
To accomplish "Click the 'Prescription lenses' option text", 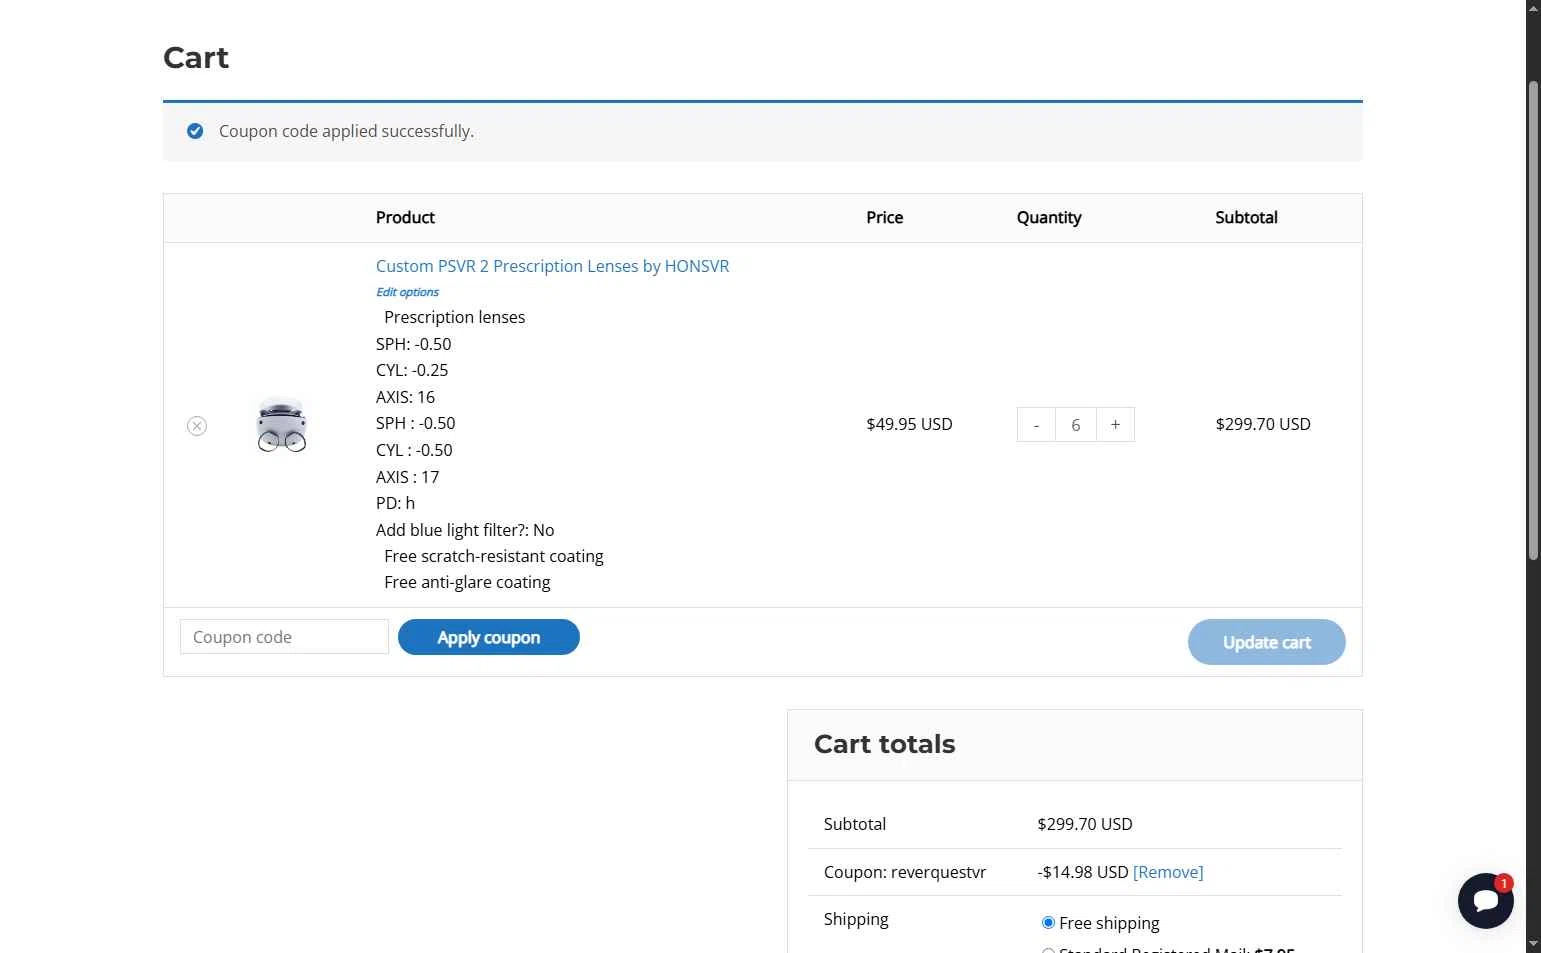I will (454, 317).
